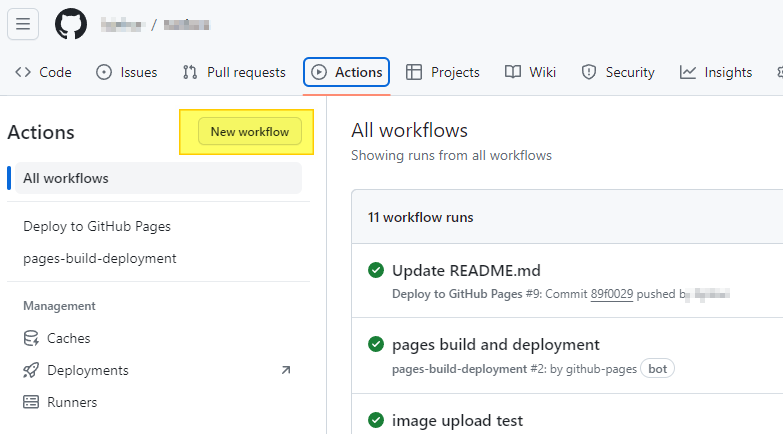This screenshot has height=434, width=783.
Task: Click the Security shield icon
Action: (x=589, y=72)
